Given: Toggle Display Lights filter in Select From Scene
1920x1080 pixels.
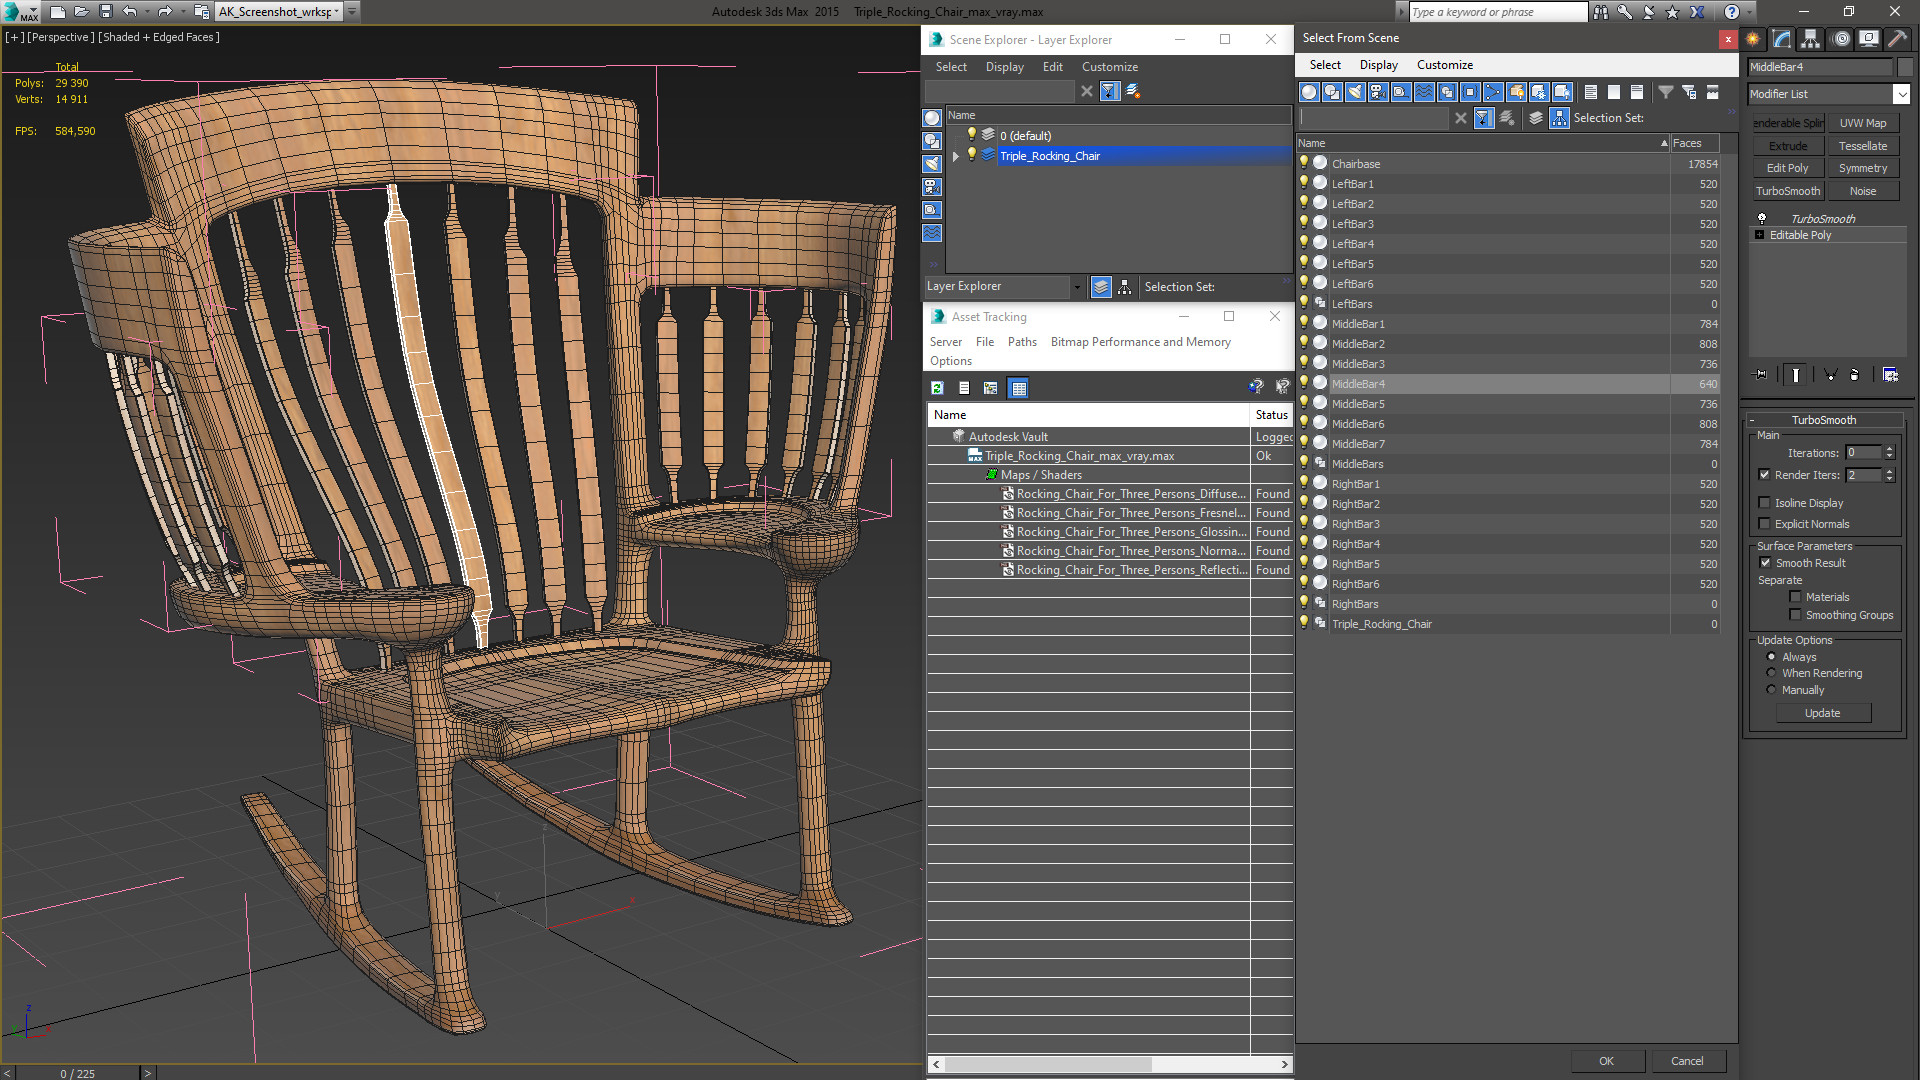Looking at the screenshot, I should (x=1355, y=92).
